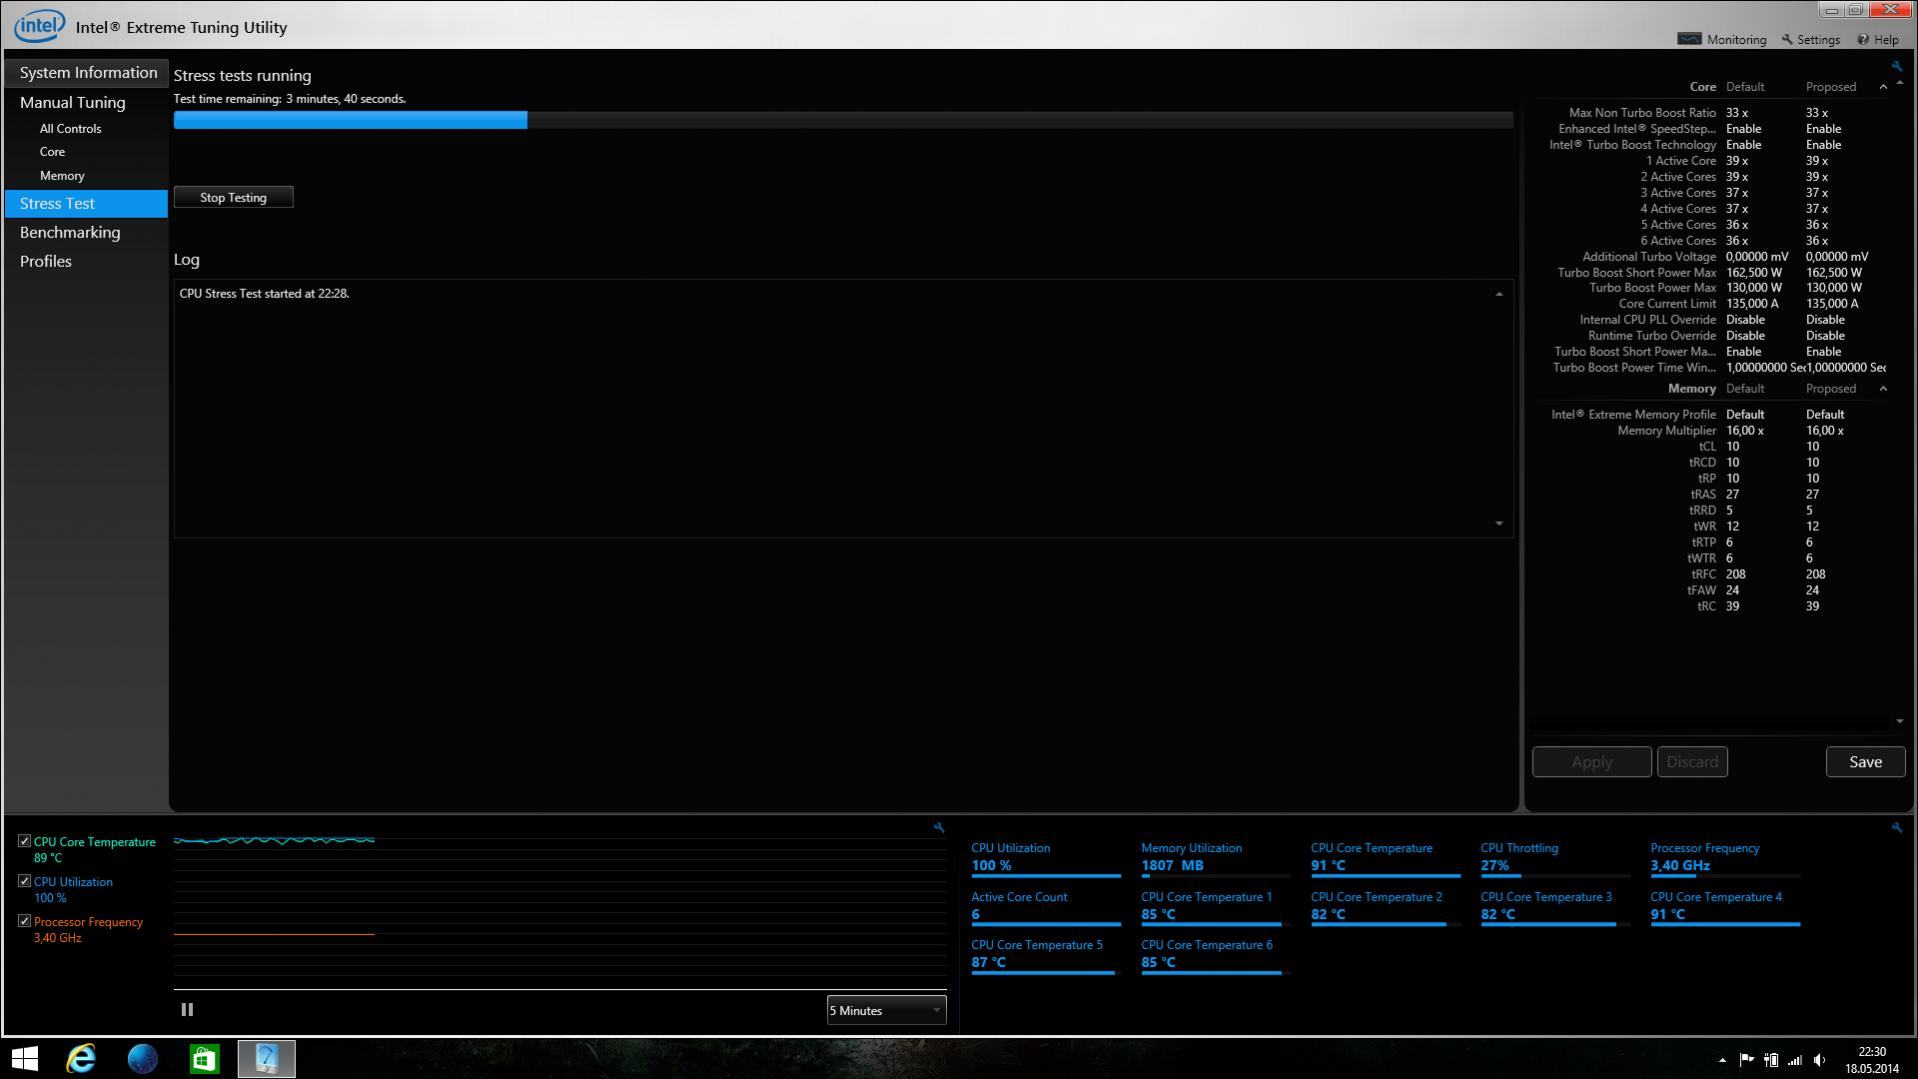Toggle the CPU Core Temperature graph checkbox
1918x1079 pixels.
pyautogui.click(x=24, y=841)
